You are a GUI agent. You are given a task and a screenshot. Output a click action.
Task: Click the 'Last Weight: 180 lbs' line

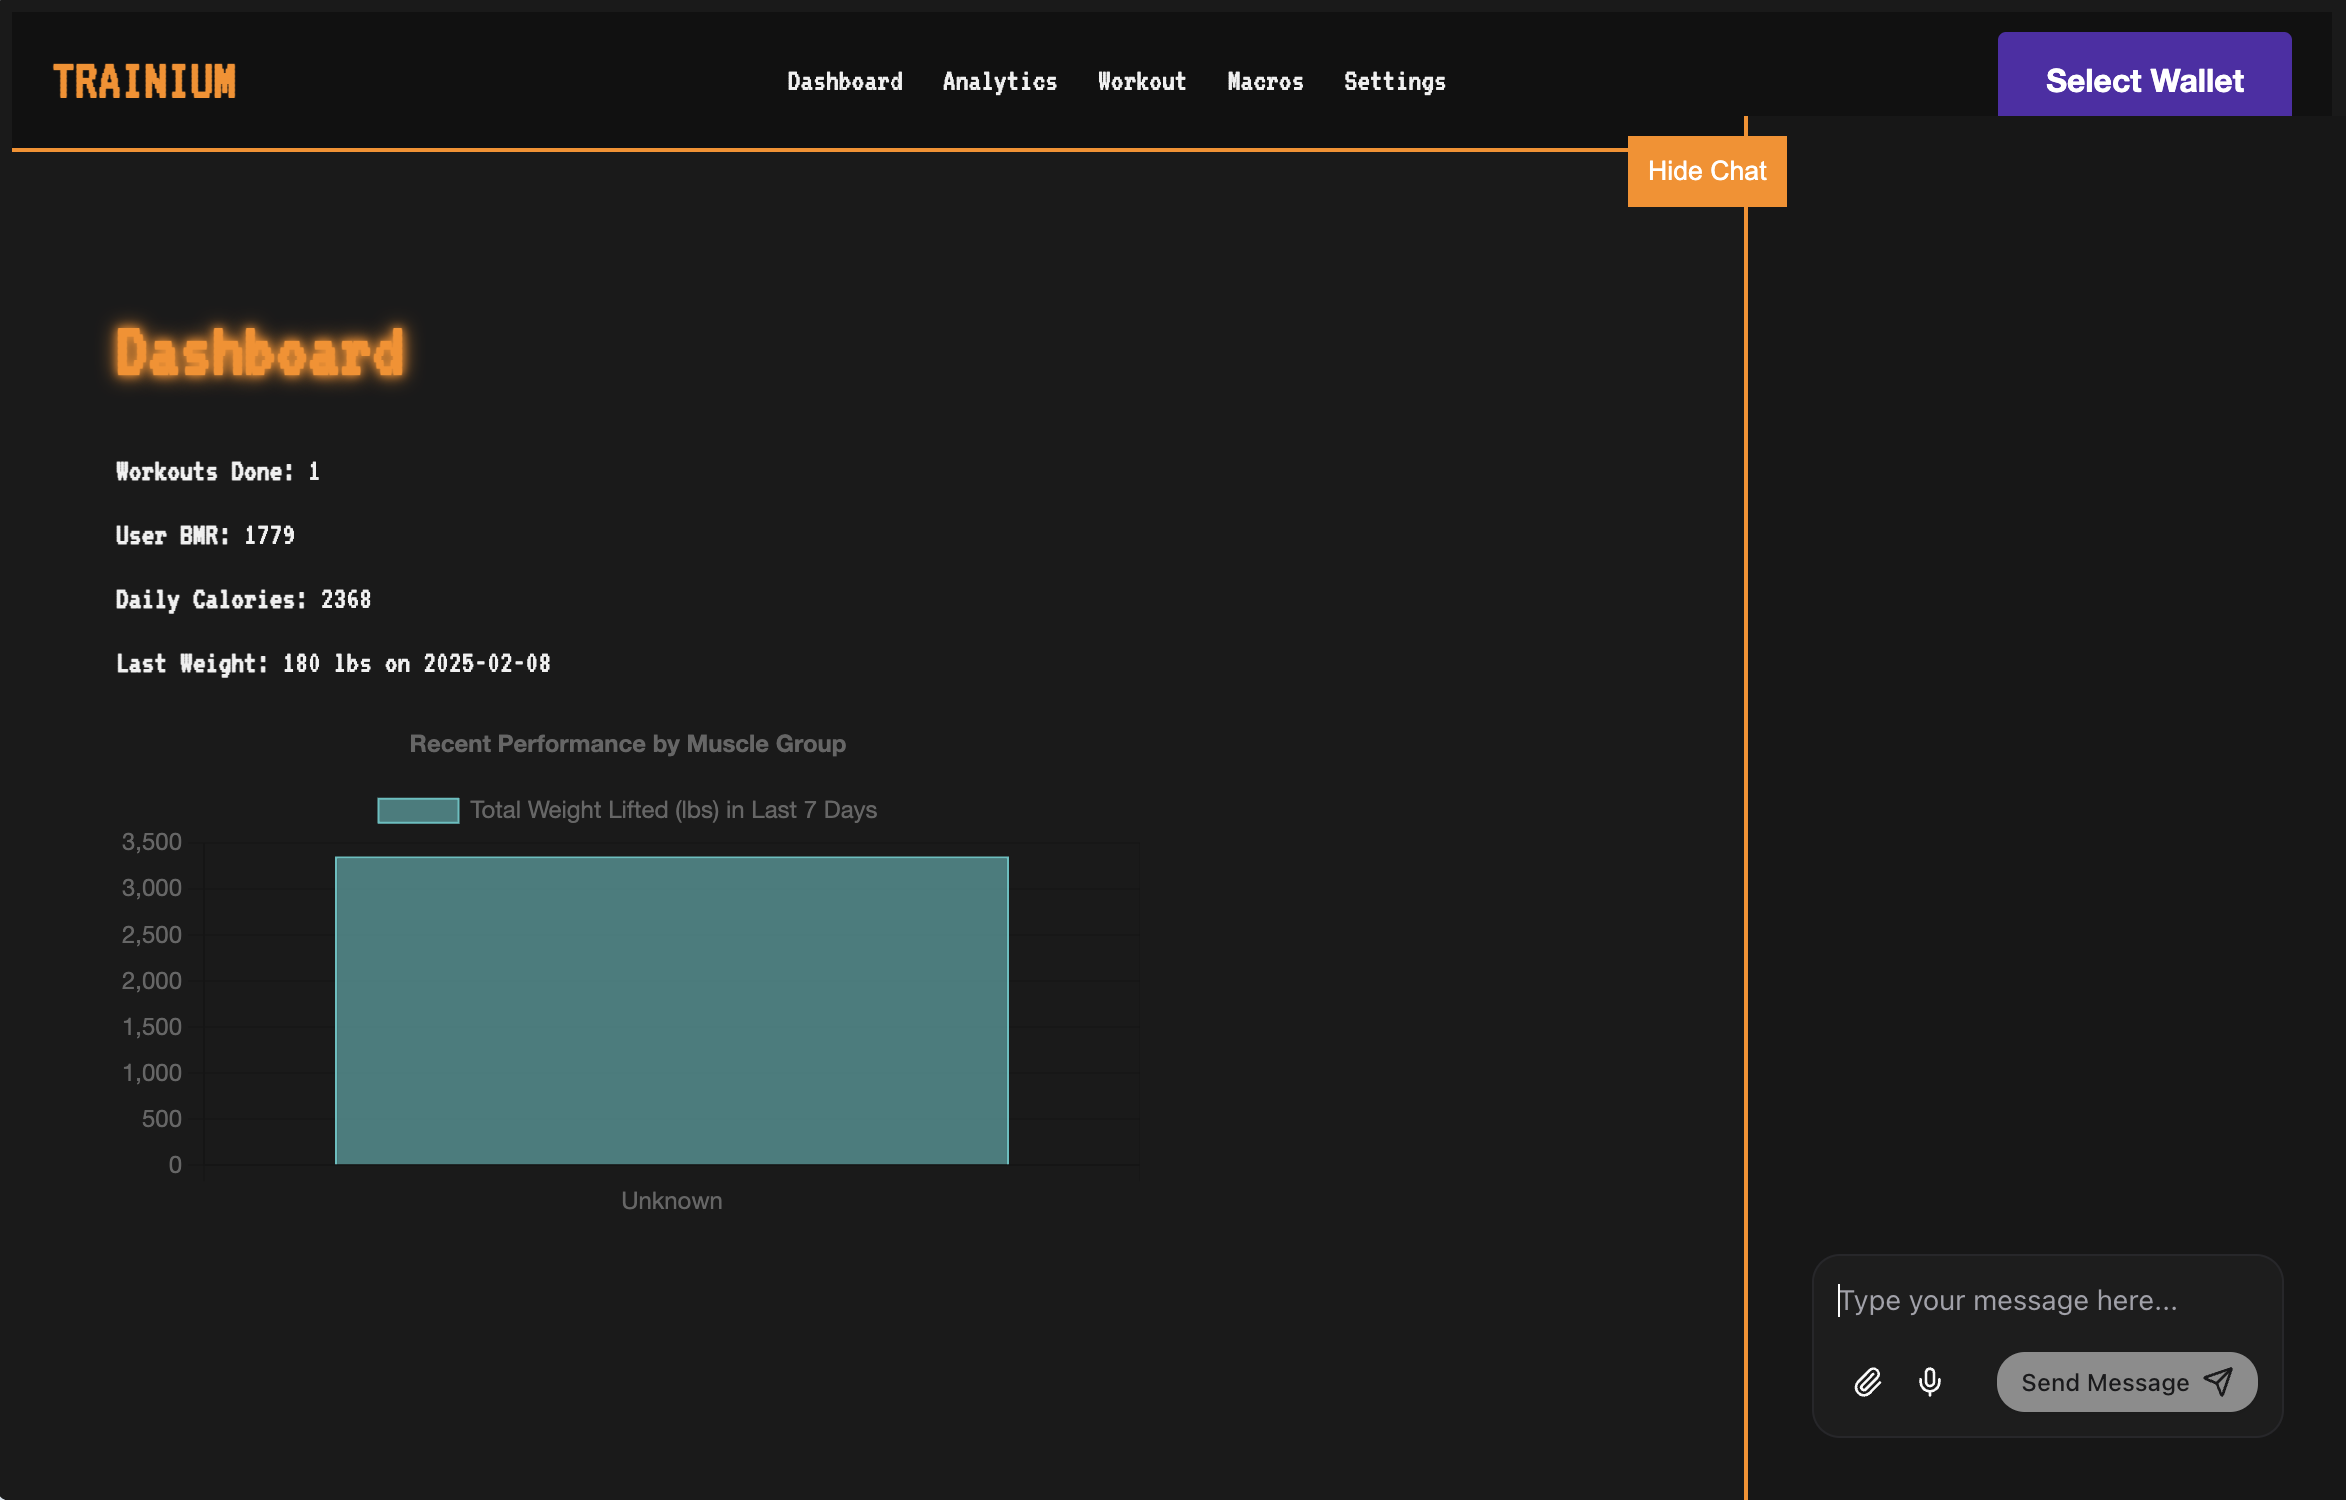333,664
